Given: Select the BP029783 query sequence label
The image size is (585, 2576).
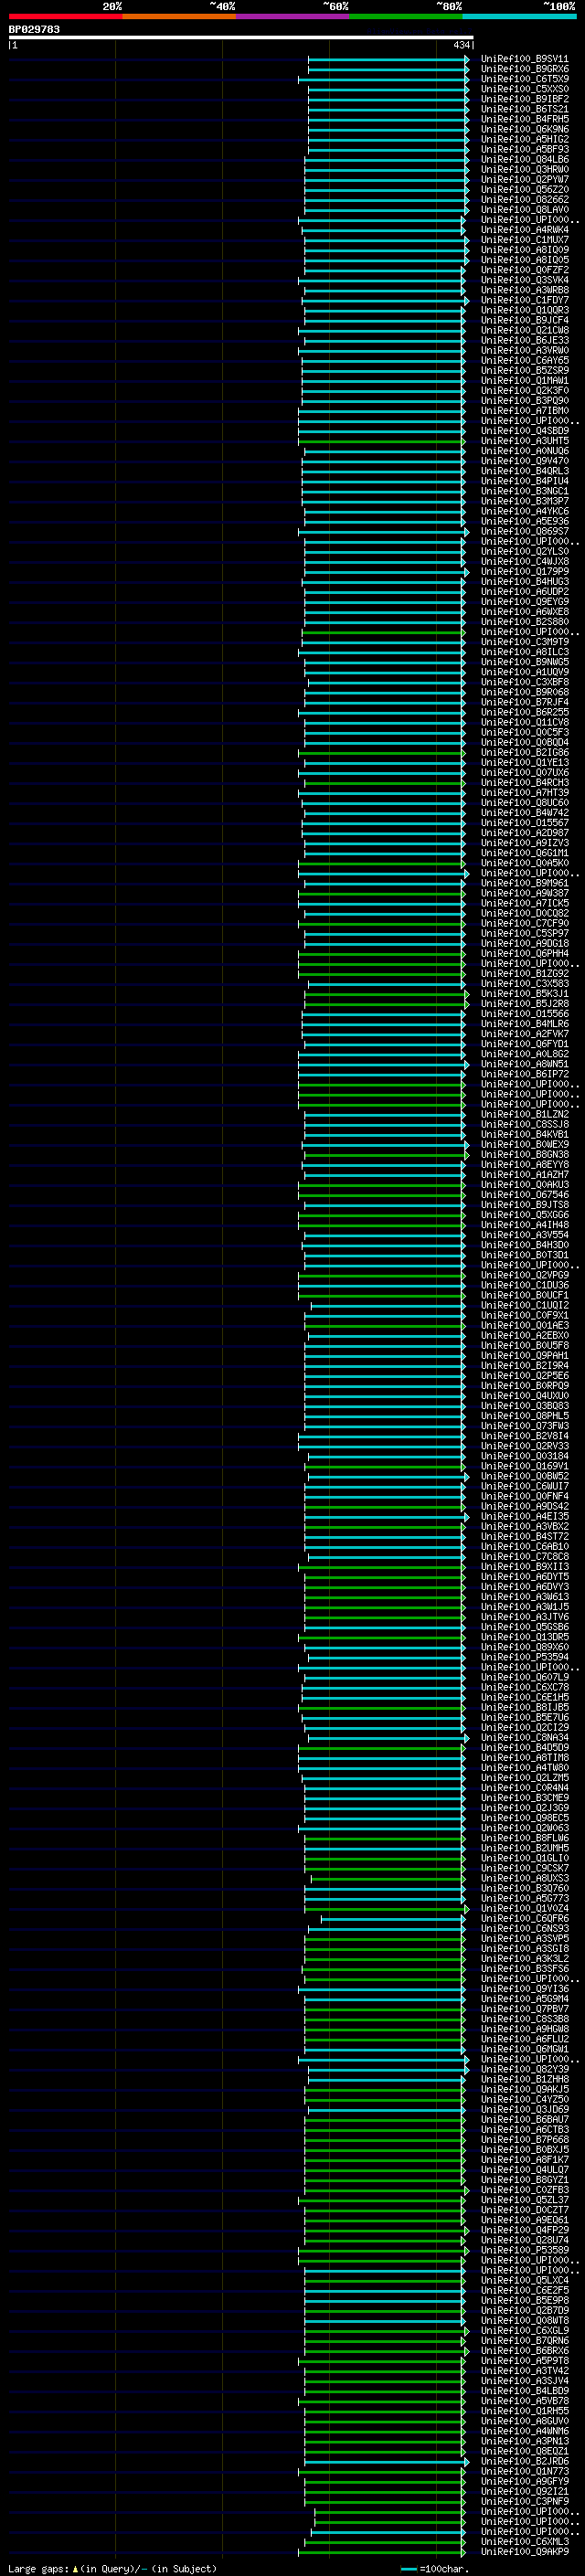Looking at the screenshot, I should tap(34, 30).
